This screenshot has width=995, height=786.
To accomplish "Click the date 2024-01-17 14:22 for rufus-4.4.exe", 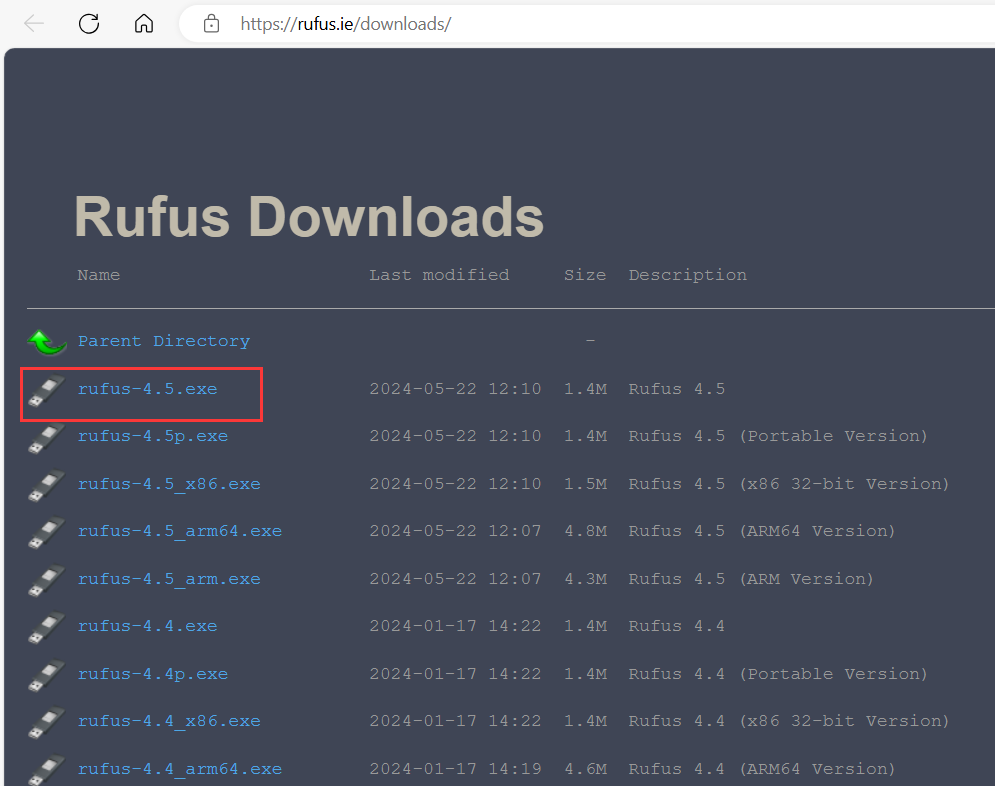I will (455, 626).
